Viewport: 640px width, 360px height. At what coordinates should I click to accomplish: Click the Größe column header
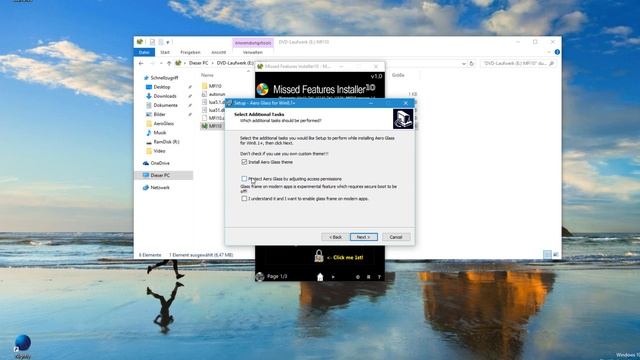398,75
